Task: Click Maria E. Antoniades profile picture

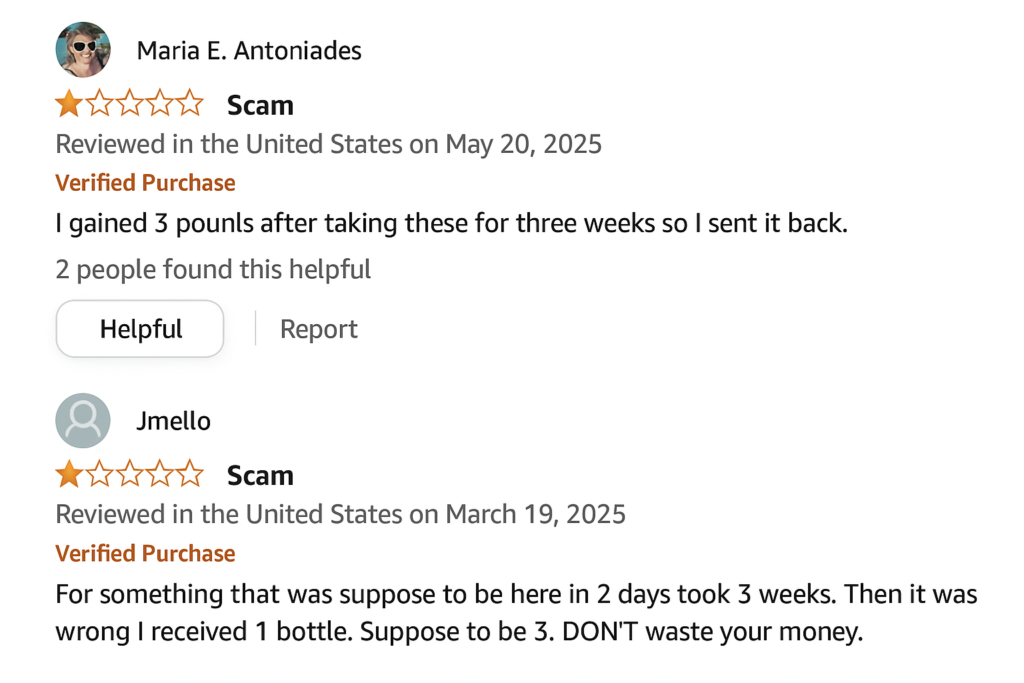Action: click(83, 50)
